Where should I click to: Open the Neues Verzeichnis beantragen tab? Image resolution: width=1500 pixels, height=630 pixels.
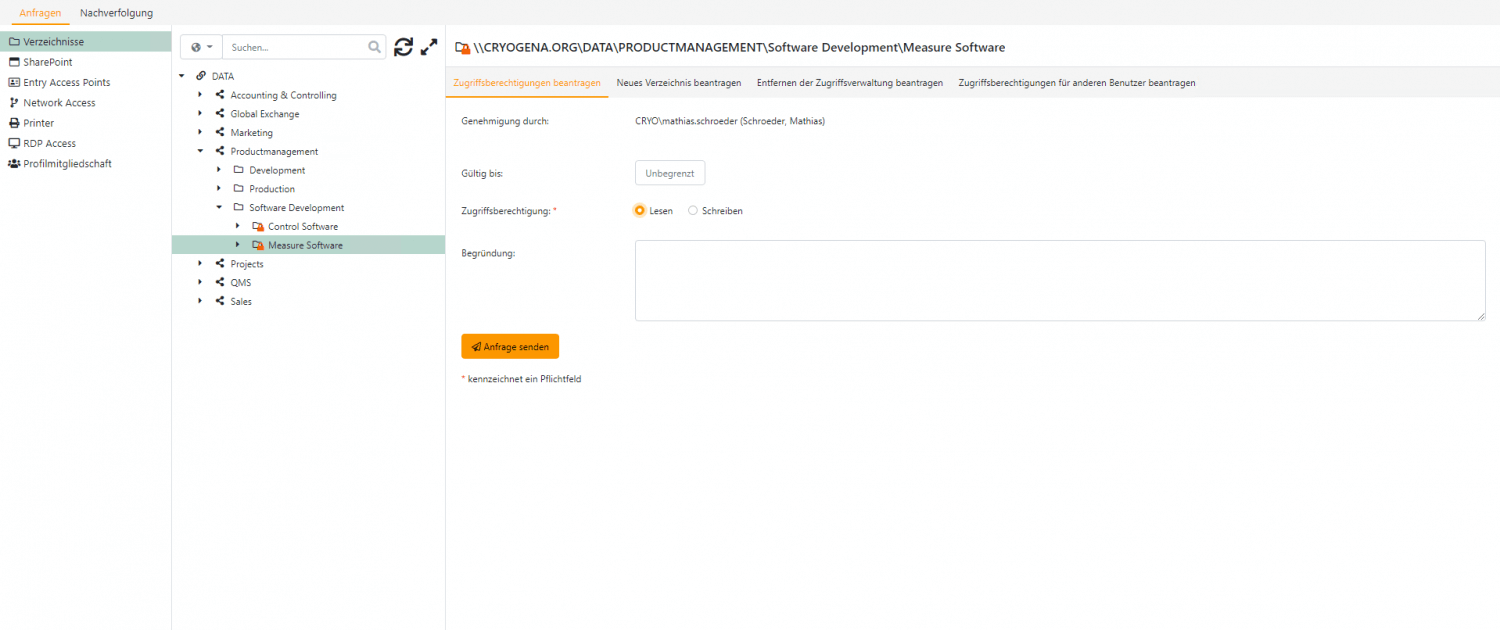(678, 83)
